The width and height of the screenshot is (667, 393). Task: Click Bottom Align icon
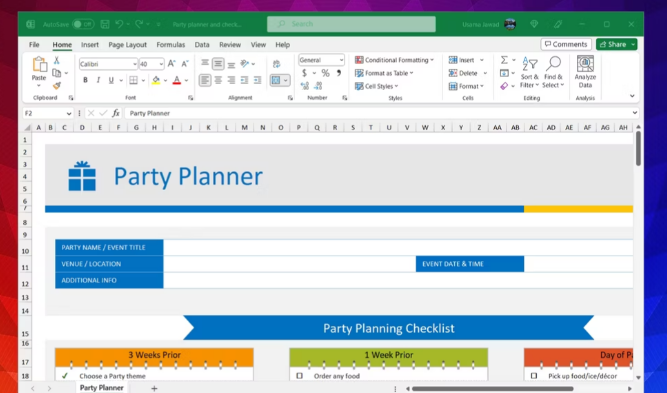pos(231,65)
